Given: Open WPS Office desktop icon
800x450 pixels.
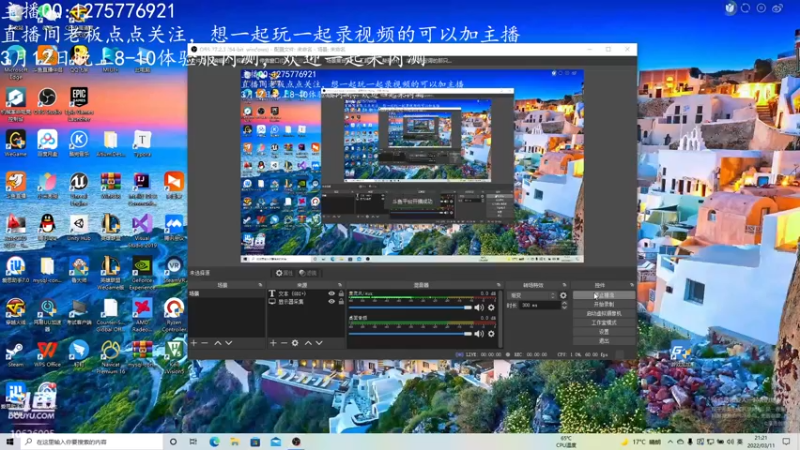Looking at the screenshot, I should 47,354.
